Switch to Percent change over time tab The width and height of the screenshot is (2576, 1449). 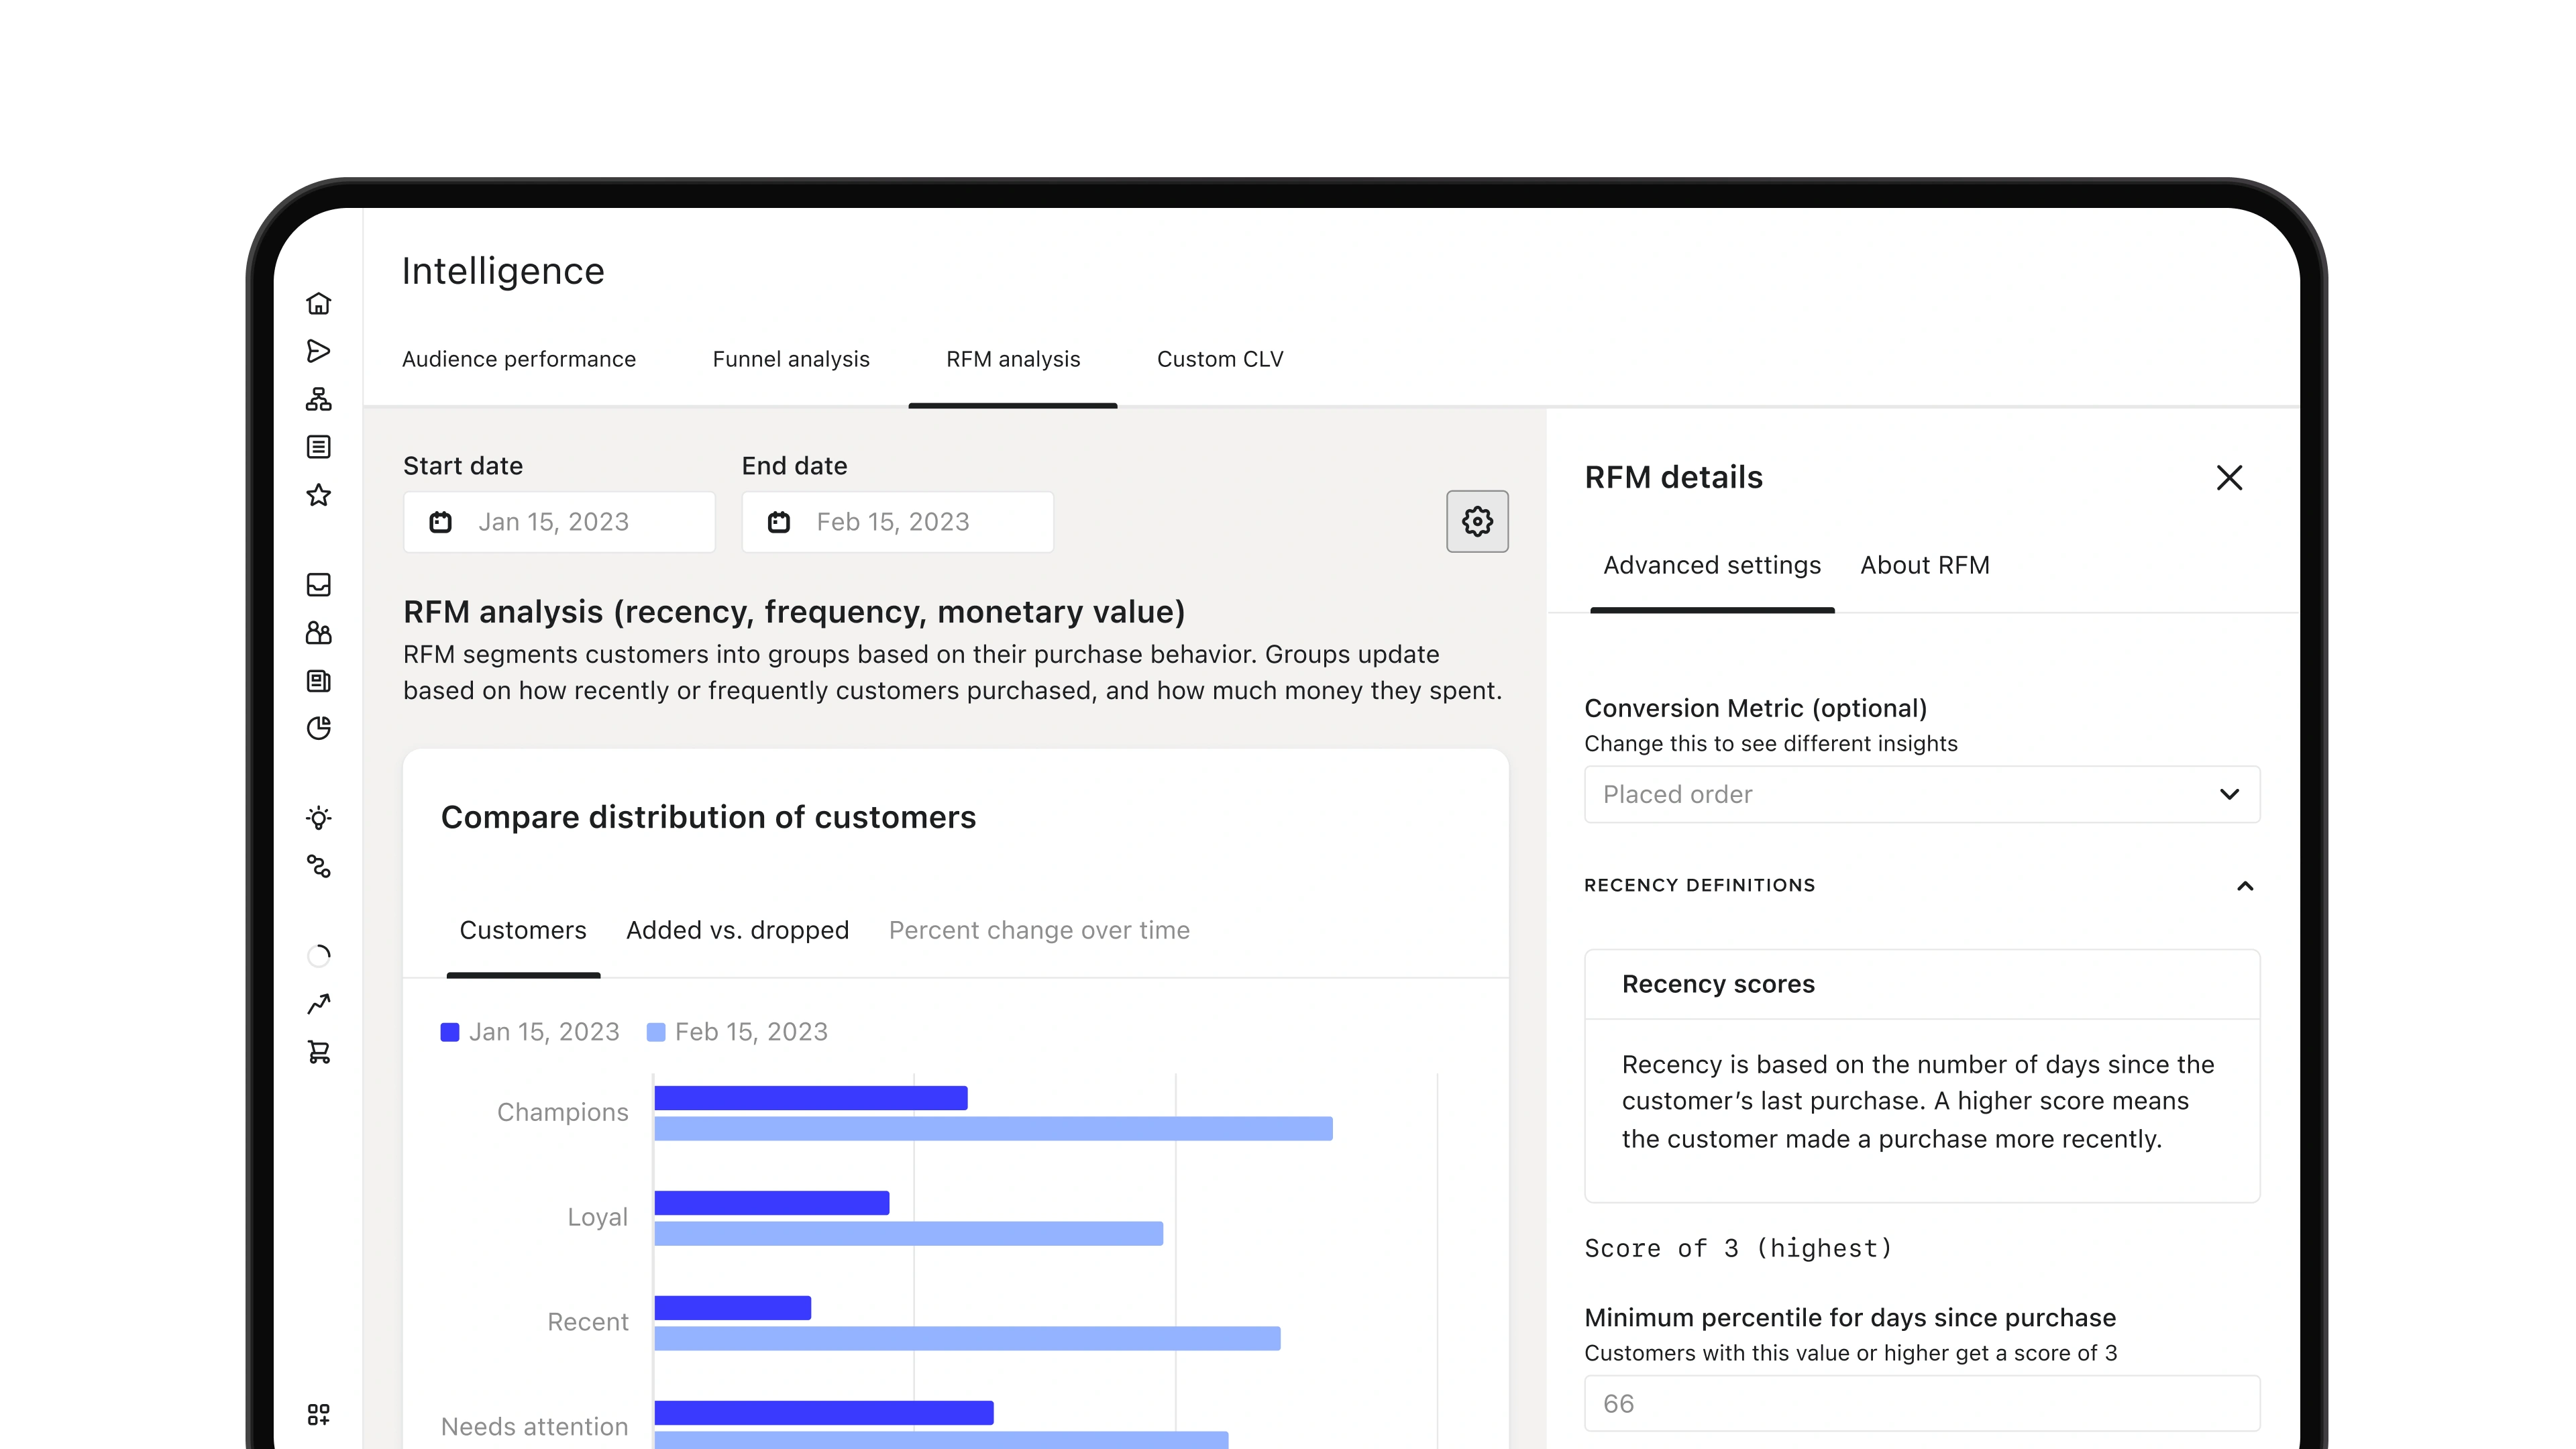(1039, 930)
